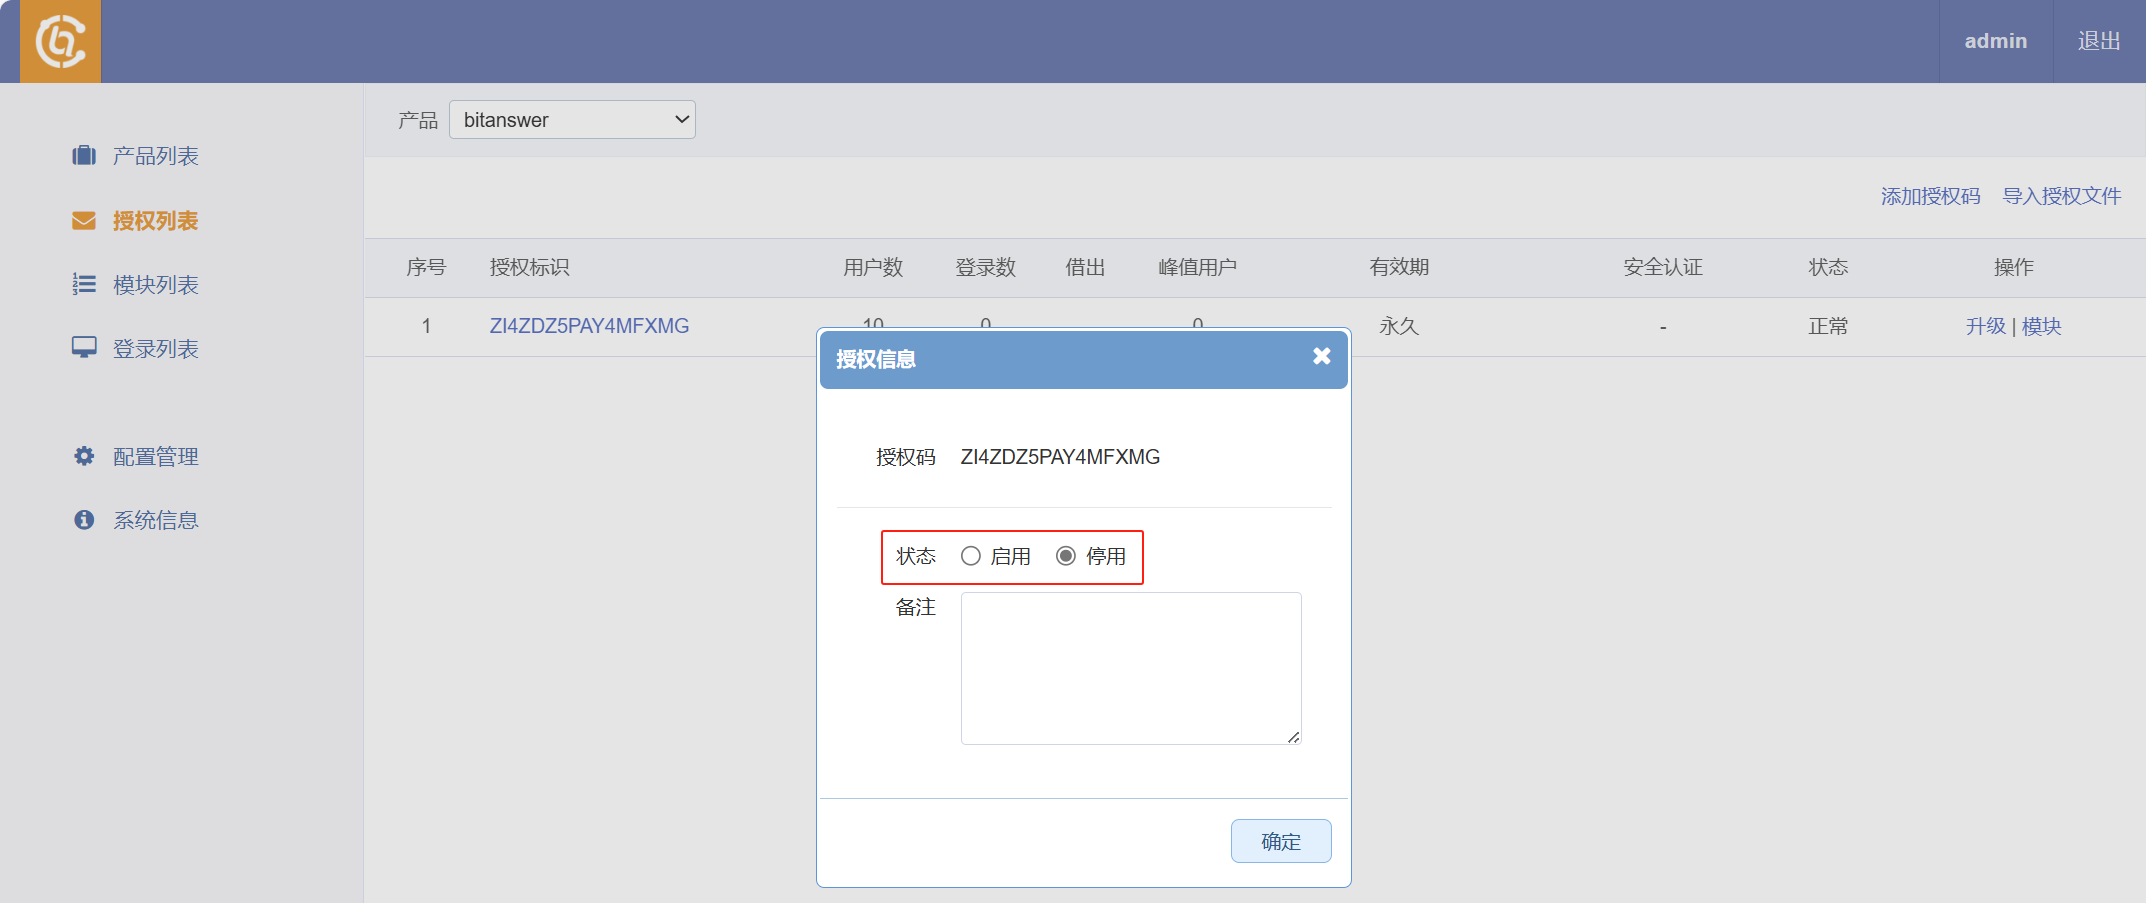Click the 模块 link in row 1
Viewport: 2146px width, 903px height.
[2042, 326]
